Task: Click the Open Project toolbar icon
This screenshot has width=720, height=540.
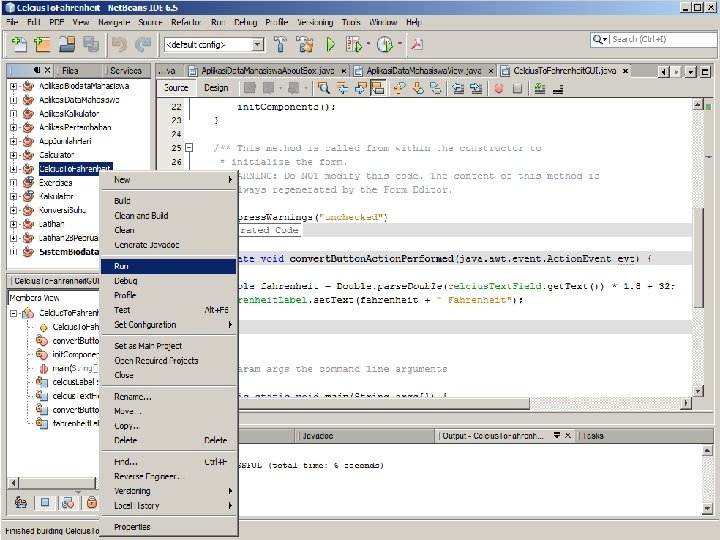Action: [x=67, y=45]
